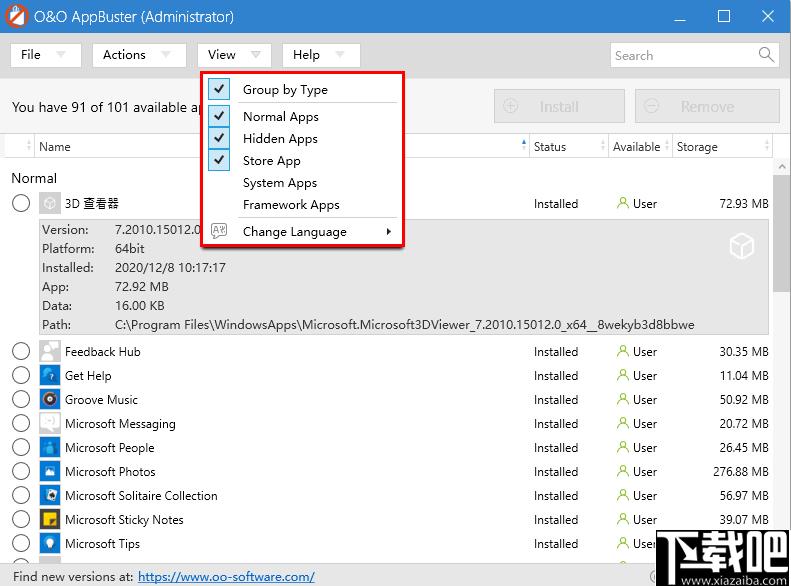Click the Install button
Image resolution: width=791 pixels, height=586 pixels.
point(559,106)
